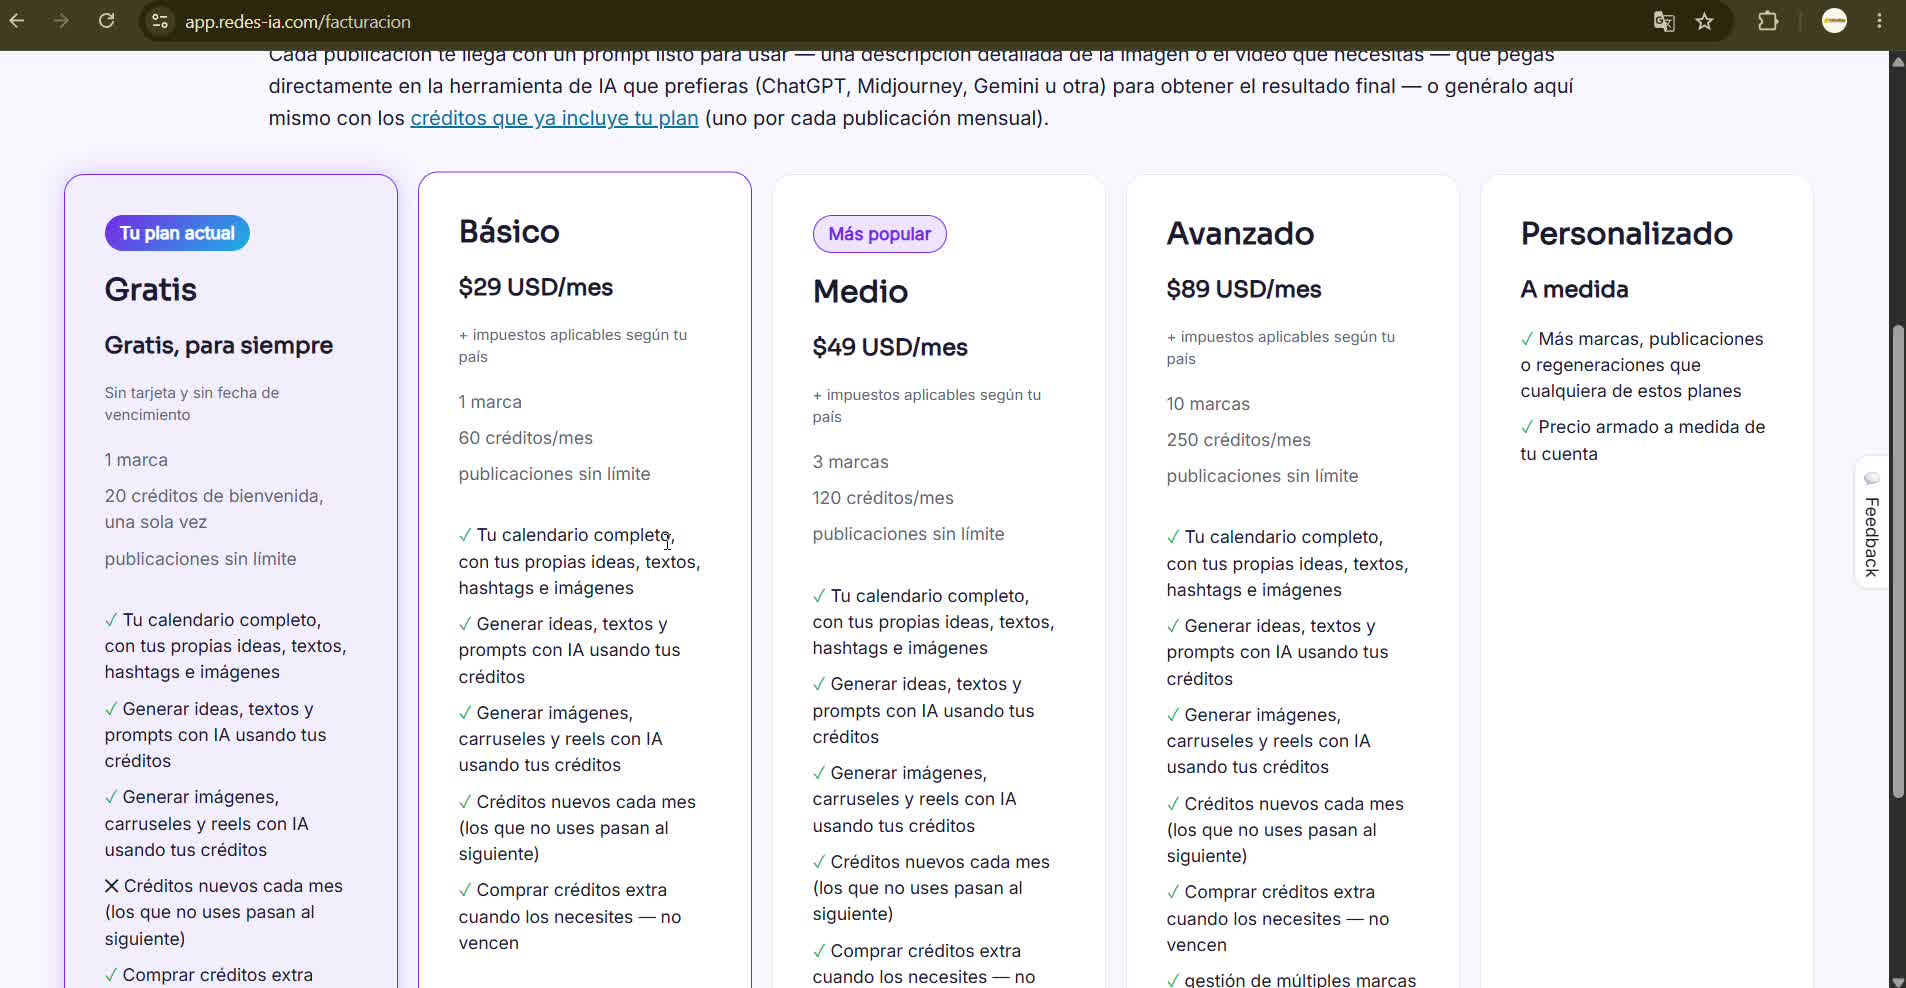Open the link créditos que ya incluye tu plan
Image resolution: width=1906 pixels, height=988 pixels.
(554, 118)
